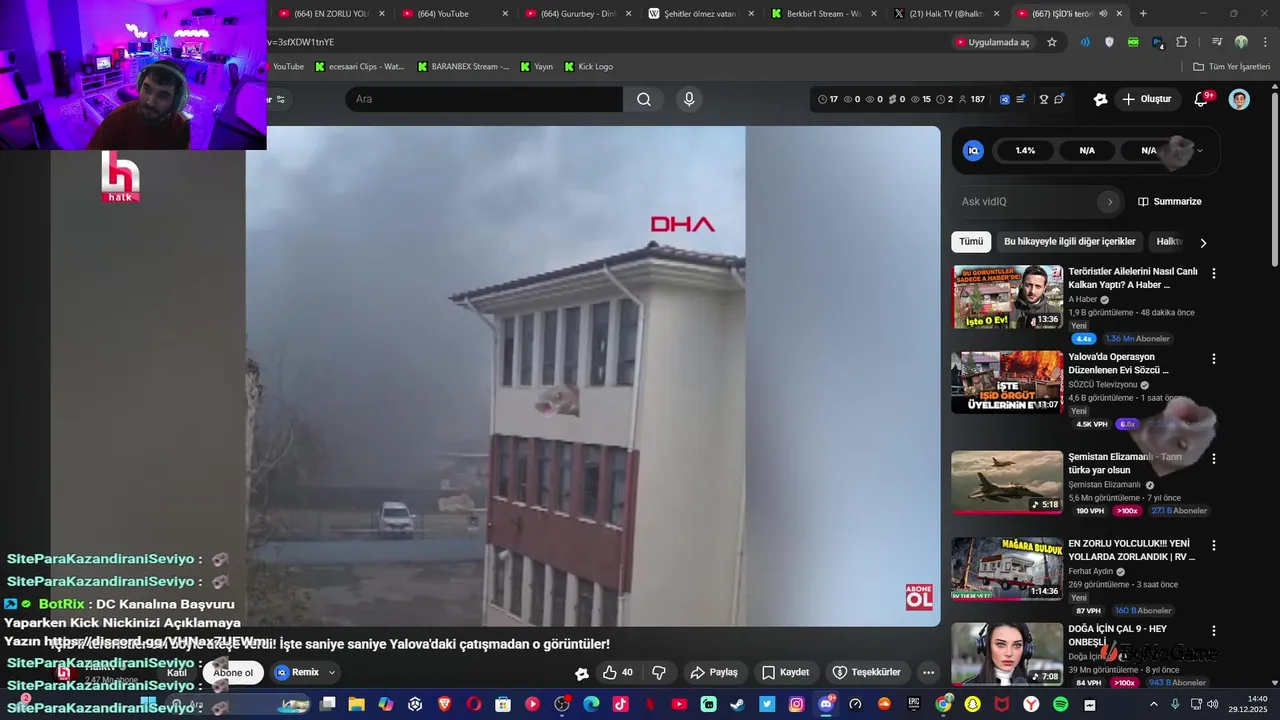Click the Oluştur create button
Screen dimensions: 1280x720
pyautogui.click(x=1146, y=99)
